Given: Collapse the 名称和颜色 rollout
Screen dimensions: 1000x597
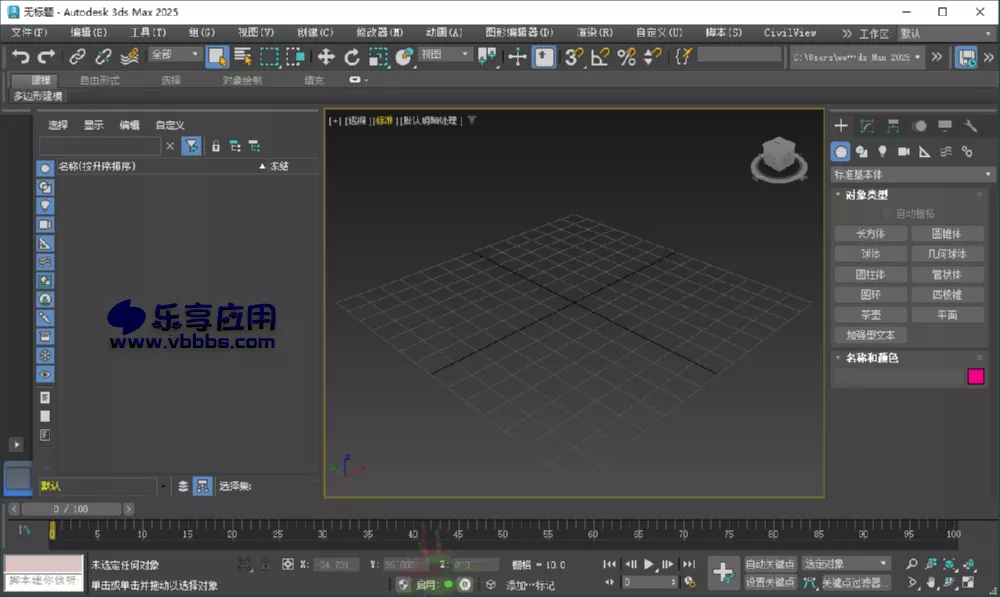Looking at the screenshot, I should tap(872, 358).
